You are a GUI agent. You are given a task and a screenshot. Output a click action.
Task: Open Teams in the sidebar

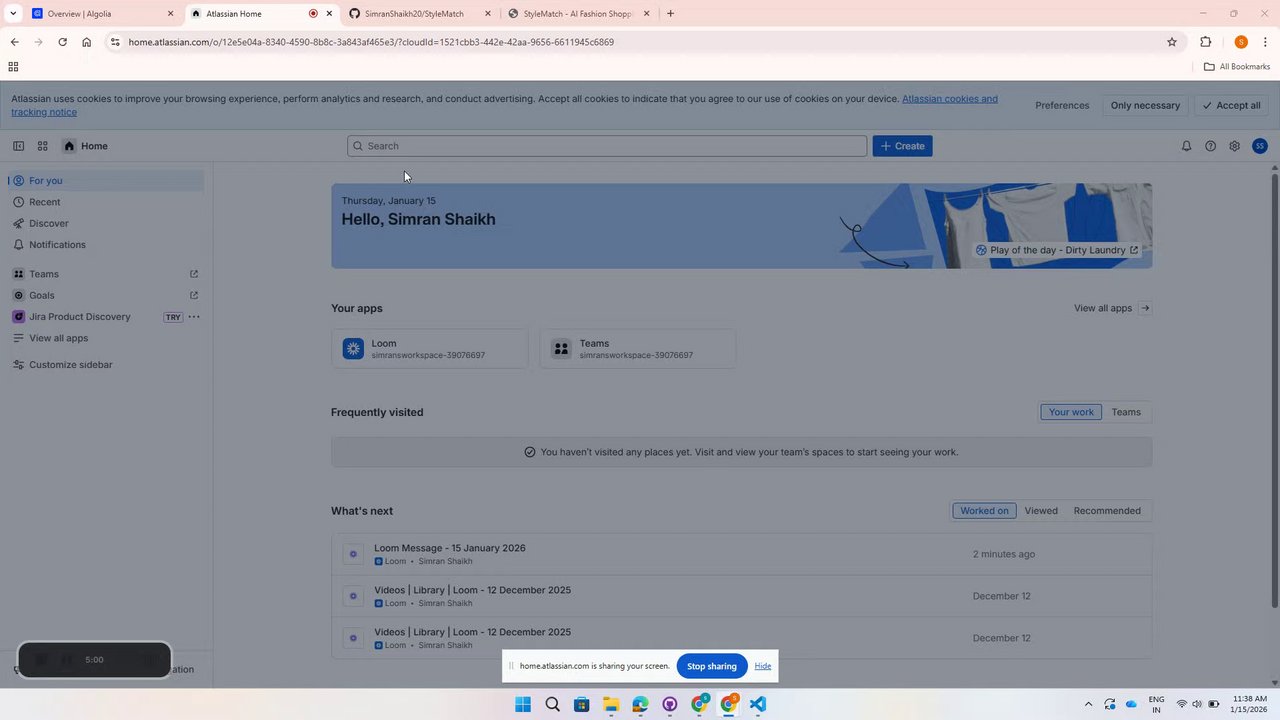106,274
